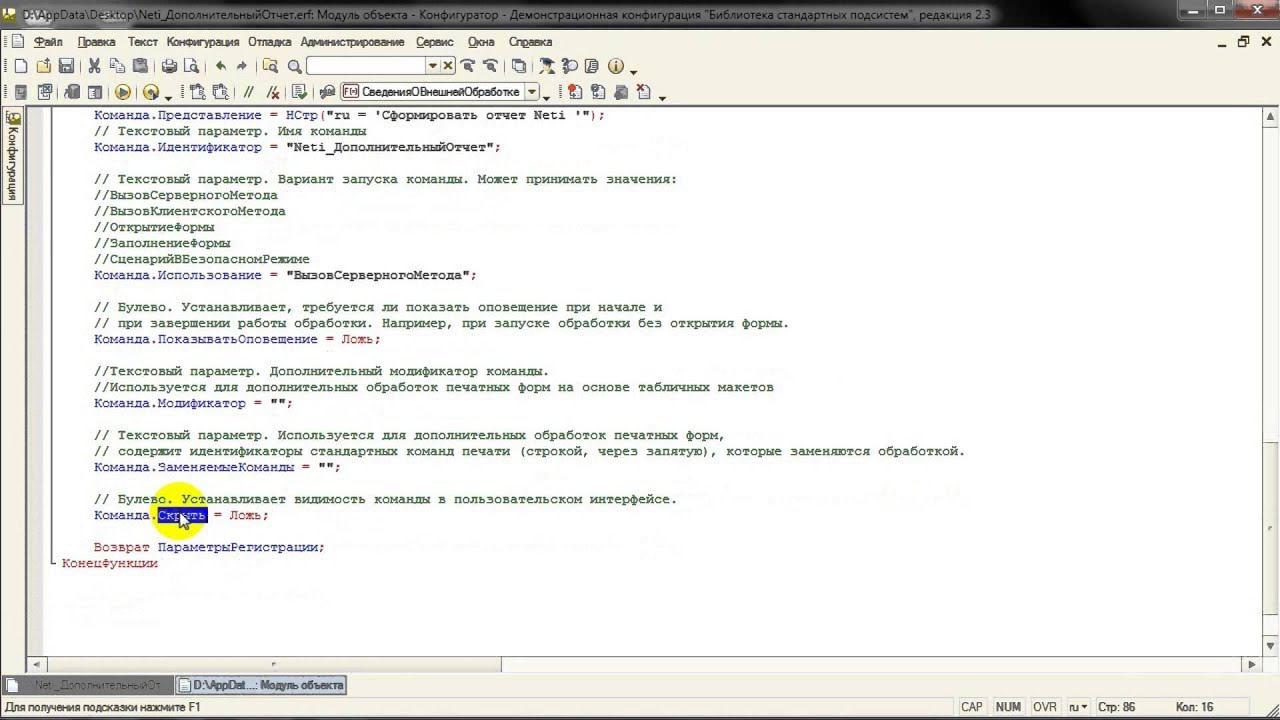Expand the СведенияОВнешнейОбработке procedure dropdown
Screen dimensions: 1280x720
533,92
